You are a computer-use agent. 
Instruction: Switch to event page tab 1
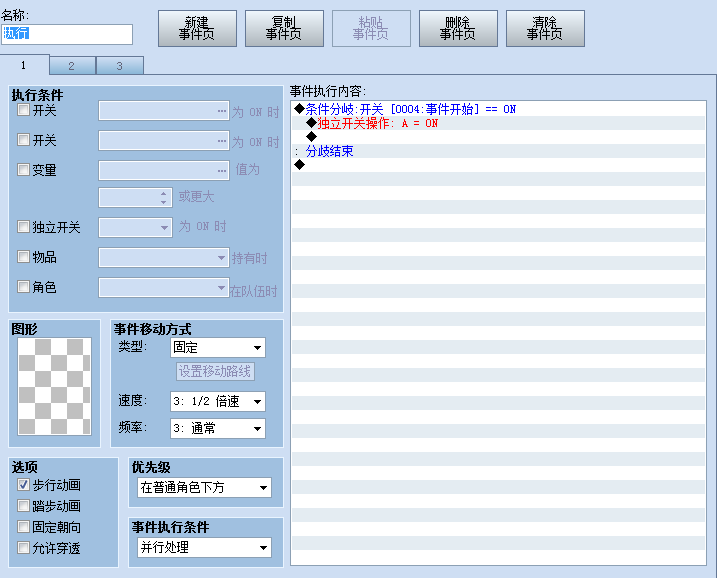point(24,65)
